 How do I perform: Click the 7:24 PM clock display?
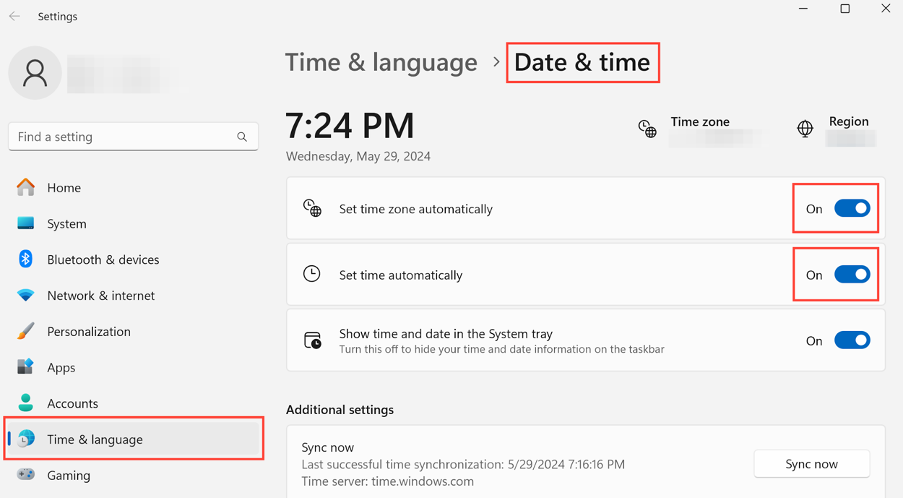[350, 126]
